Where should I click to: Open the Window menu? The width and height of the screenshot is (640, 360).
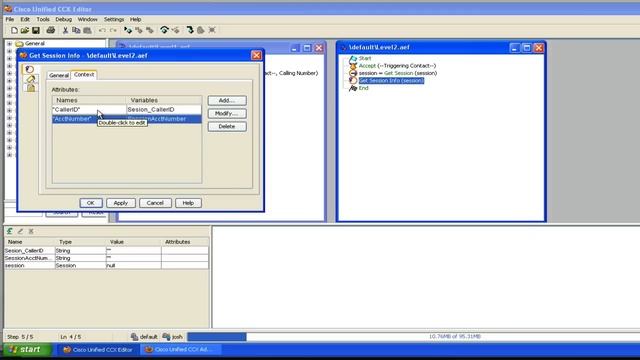[x=87, y=19]
